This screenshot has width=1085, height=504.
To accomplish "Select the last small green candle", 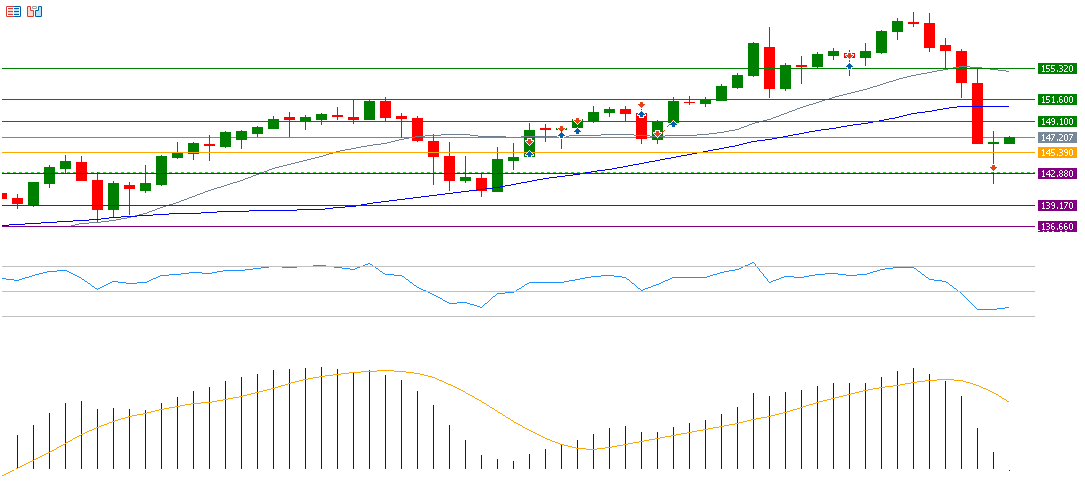I will click(x=1009, y=140).
